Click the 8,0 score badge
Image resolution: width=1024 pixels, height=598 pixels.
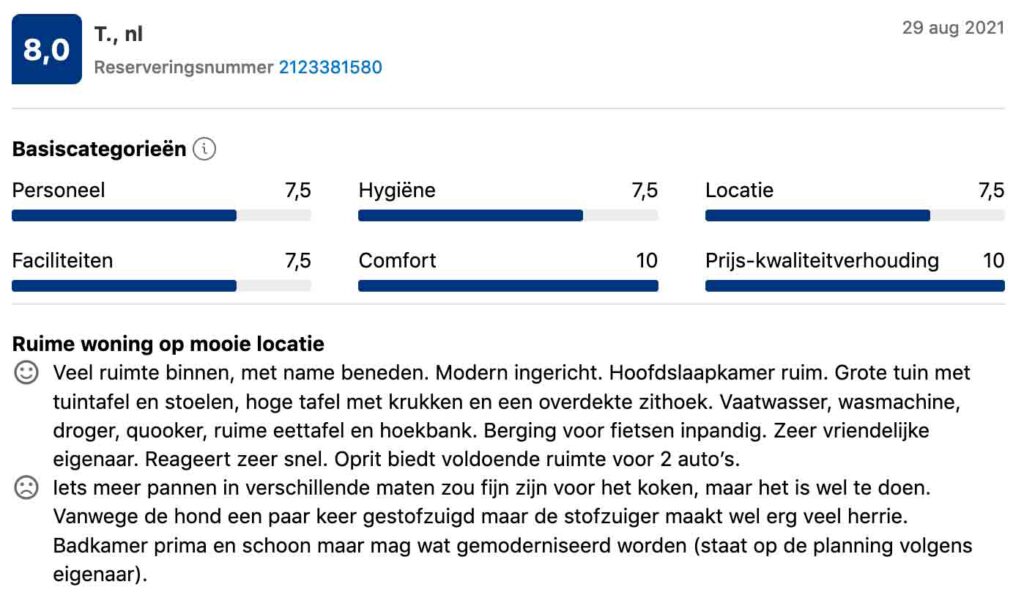47,49
